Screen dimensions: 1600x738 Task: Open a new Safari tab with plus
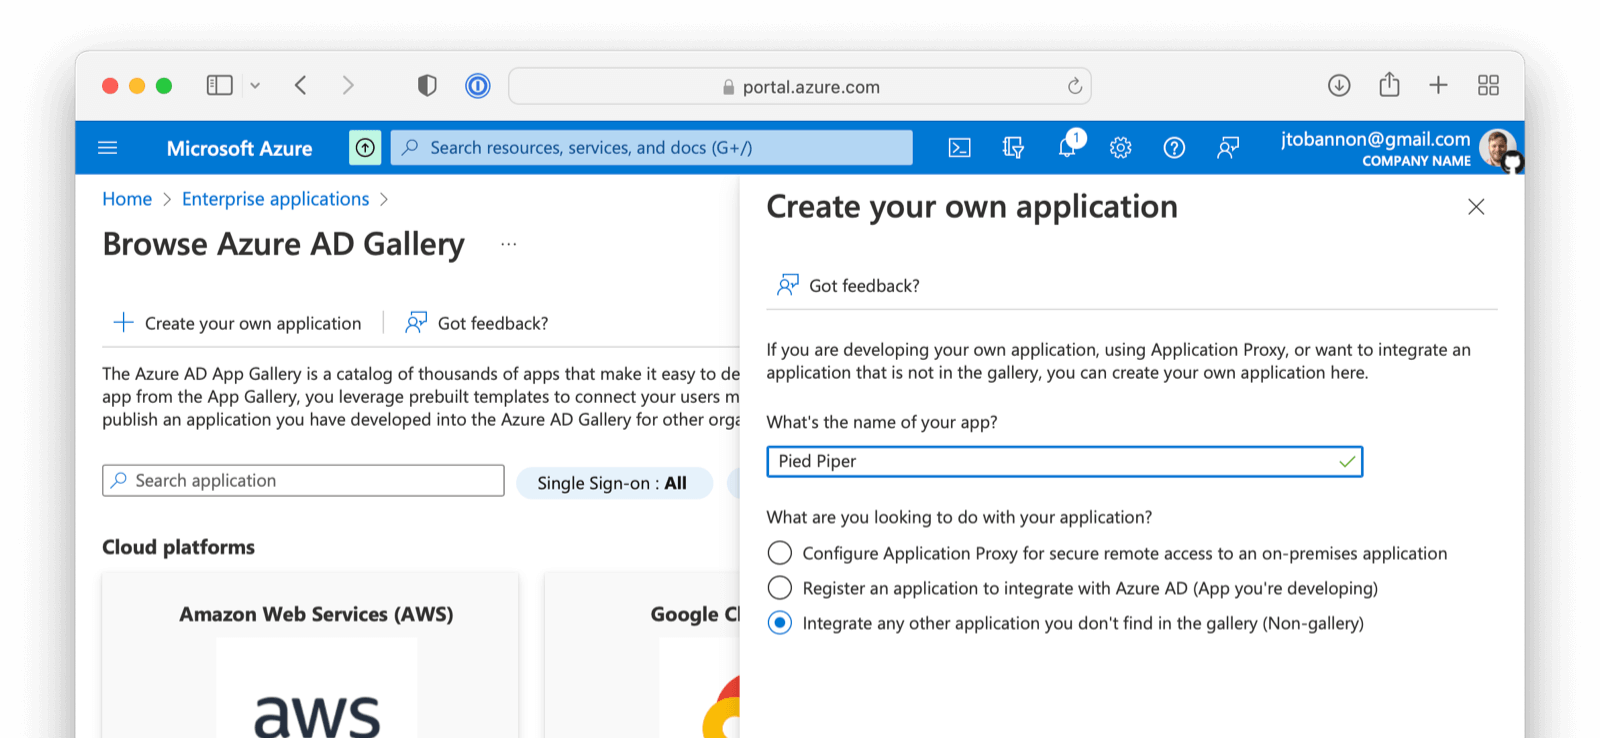(1438, 86)
